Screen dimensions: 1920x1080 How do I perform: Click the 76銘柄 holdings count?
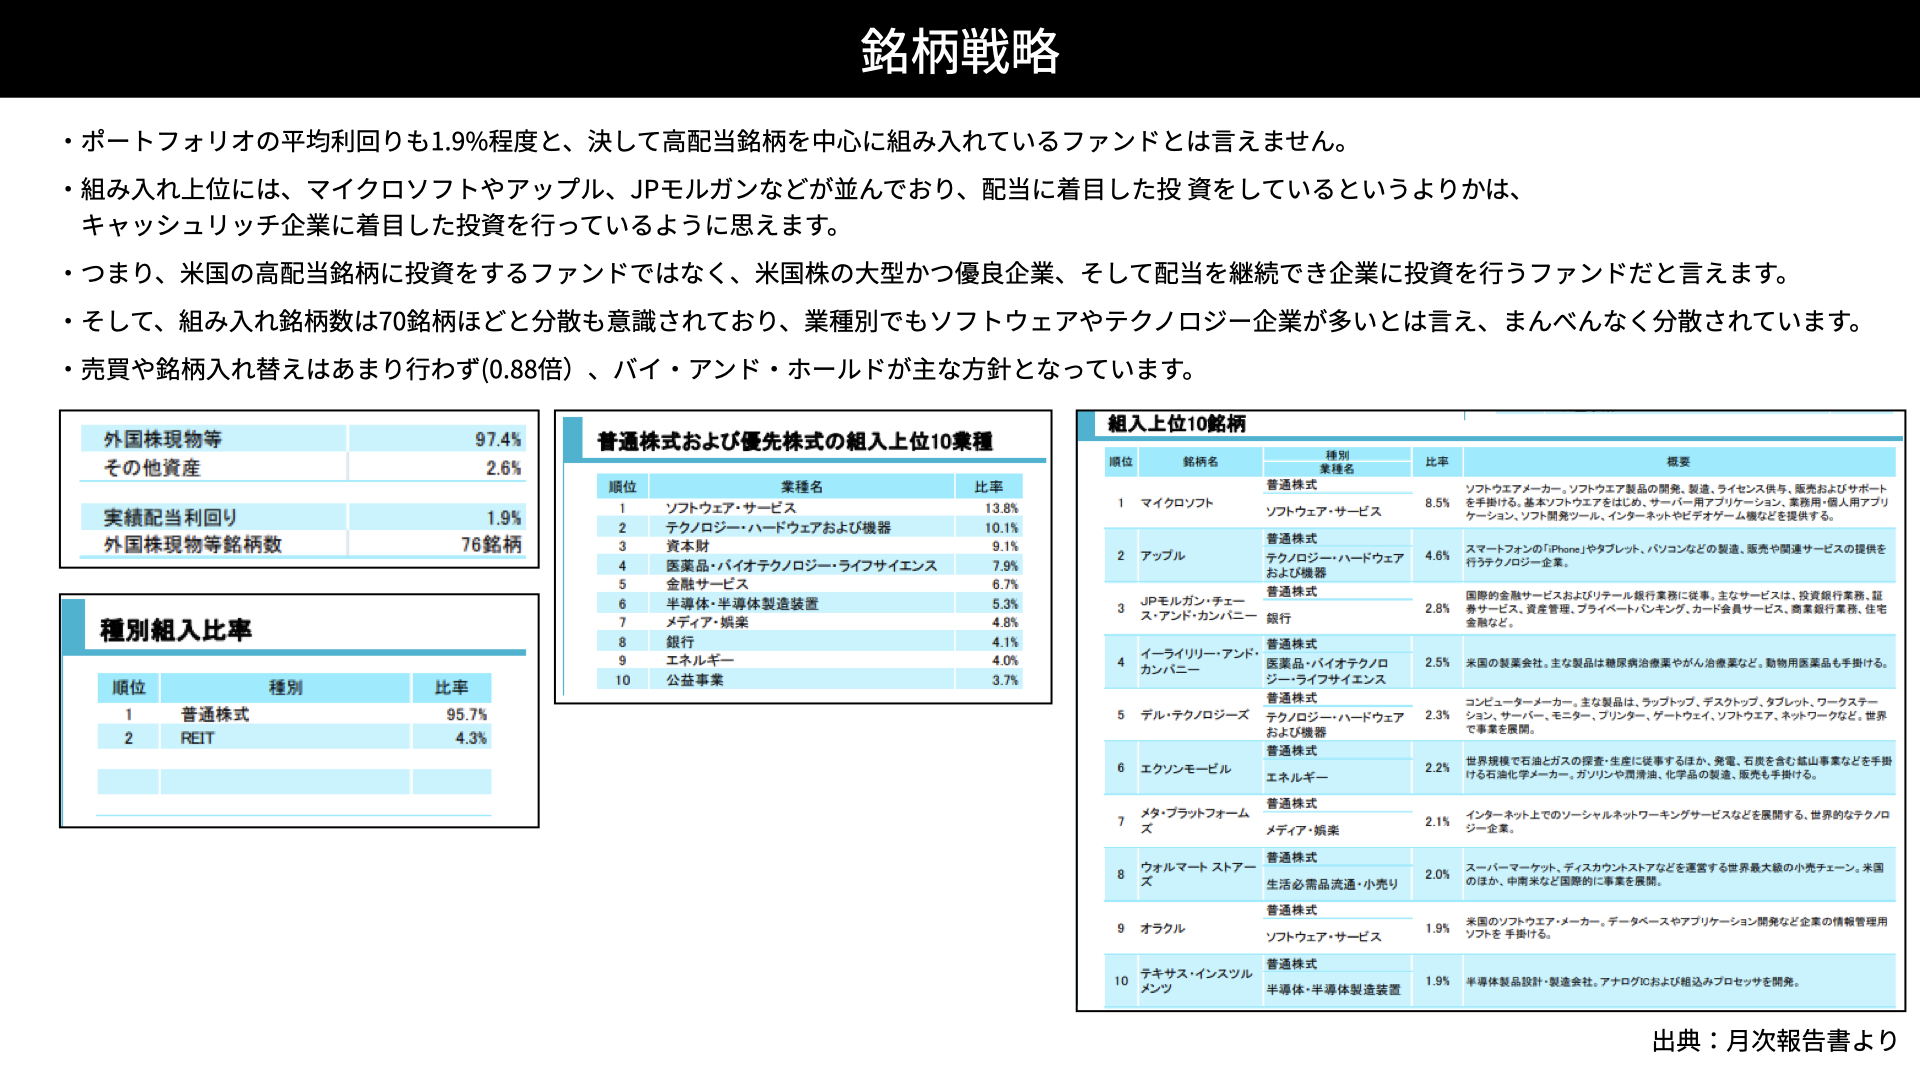point(491,545)
